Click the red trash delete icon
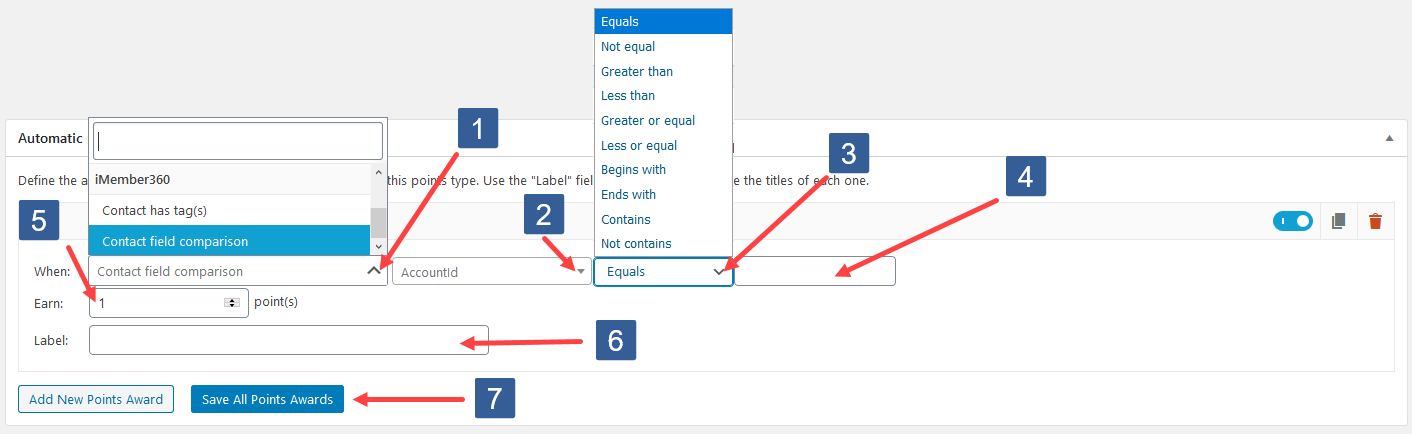Viewport: 1412px width, 434px height. tap(1376, 221)
